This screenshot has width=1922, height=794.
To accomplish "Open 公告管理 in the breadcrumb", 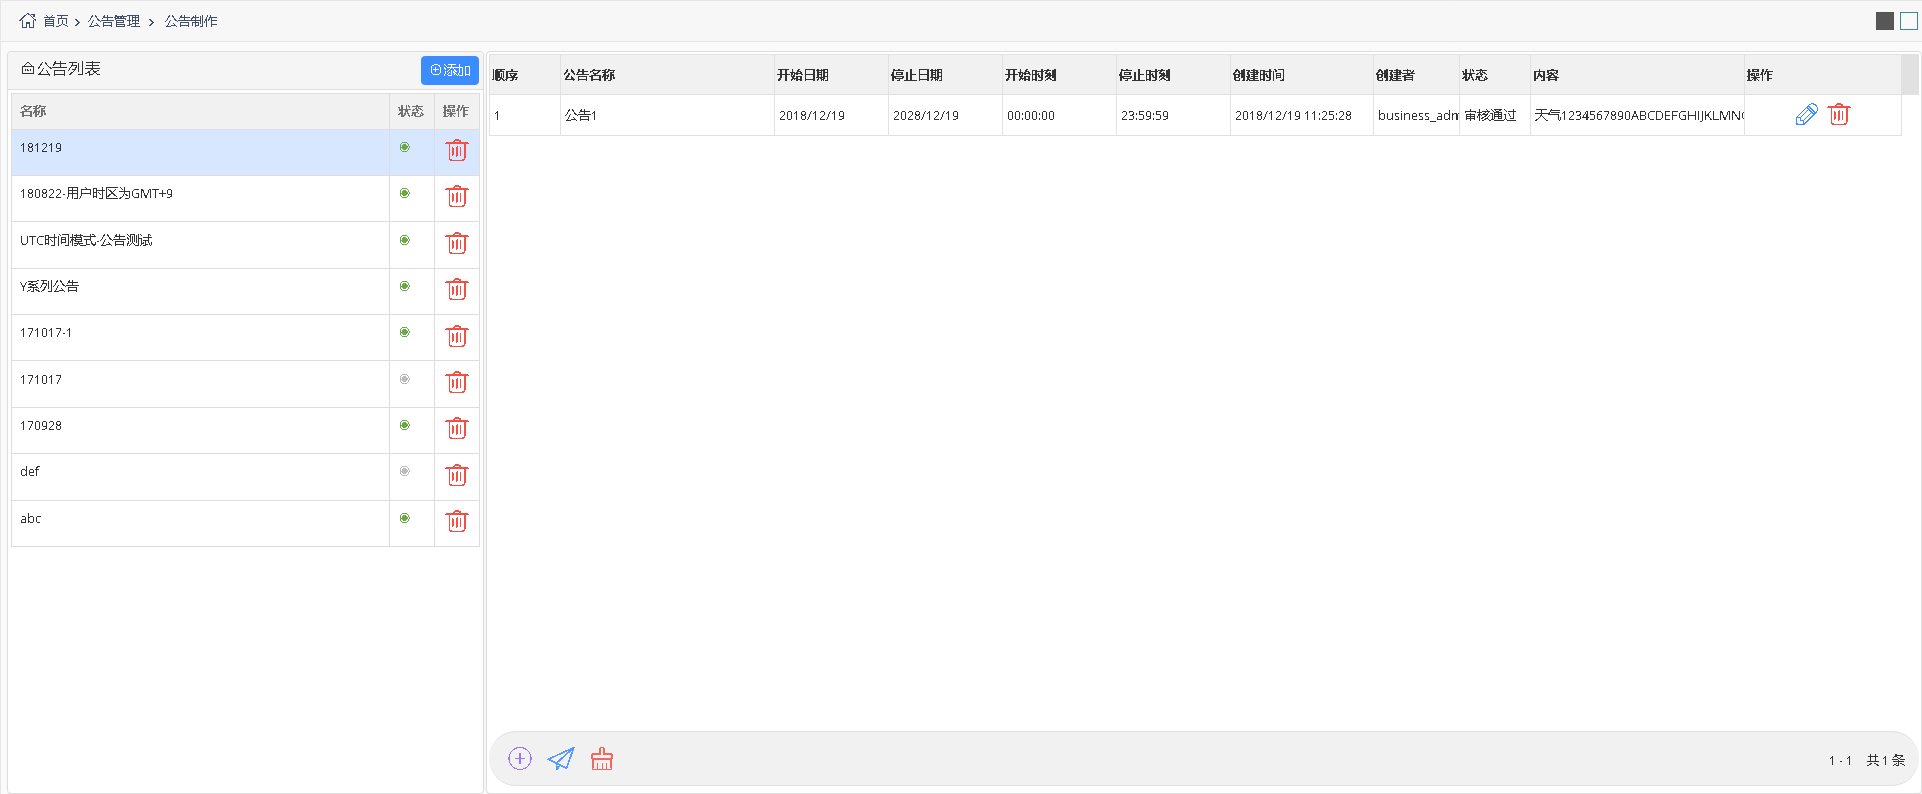I will tap(114, 21).
